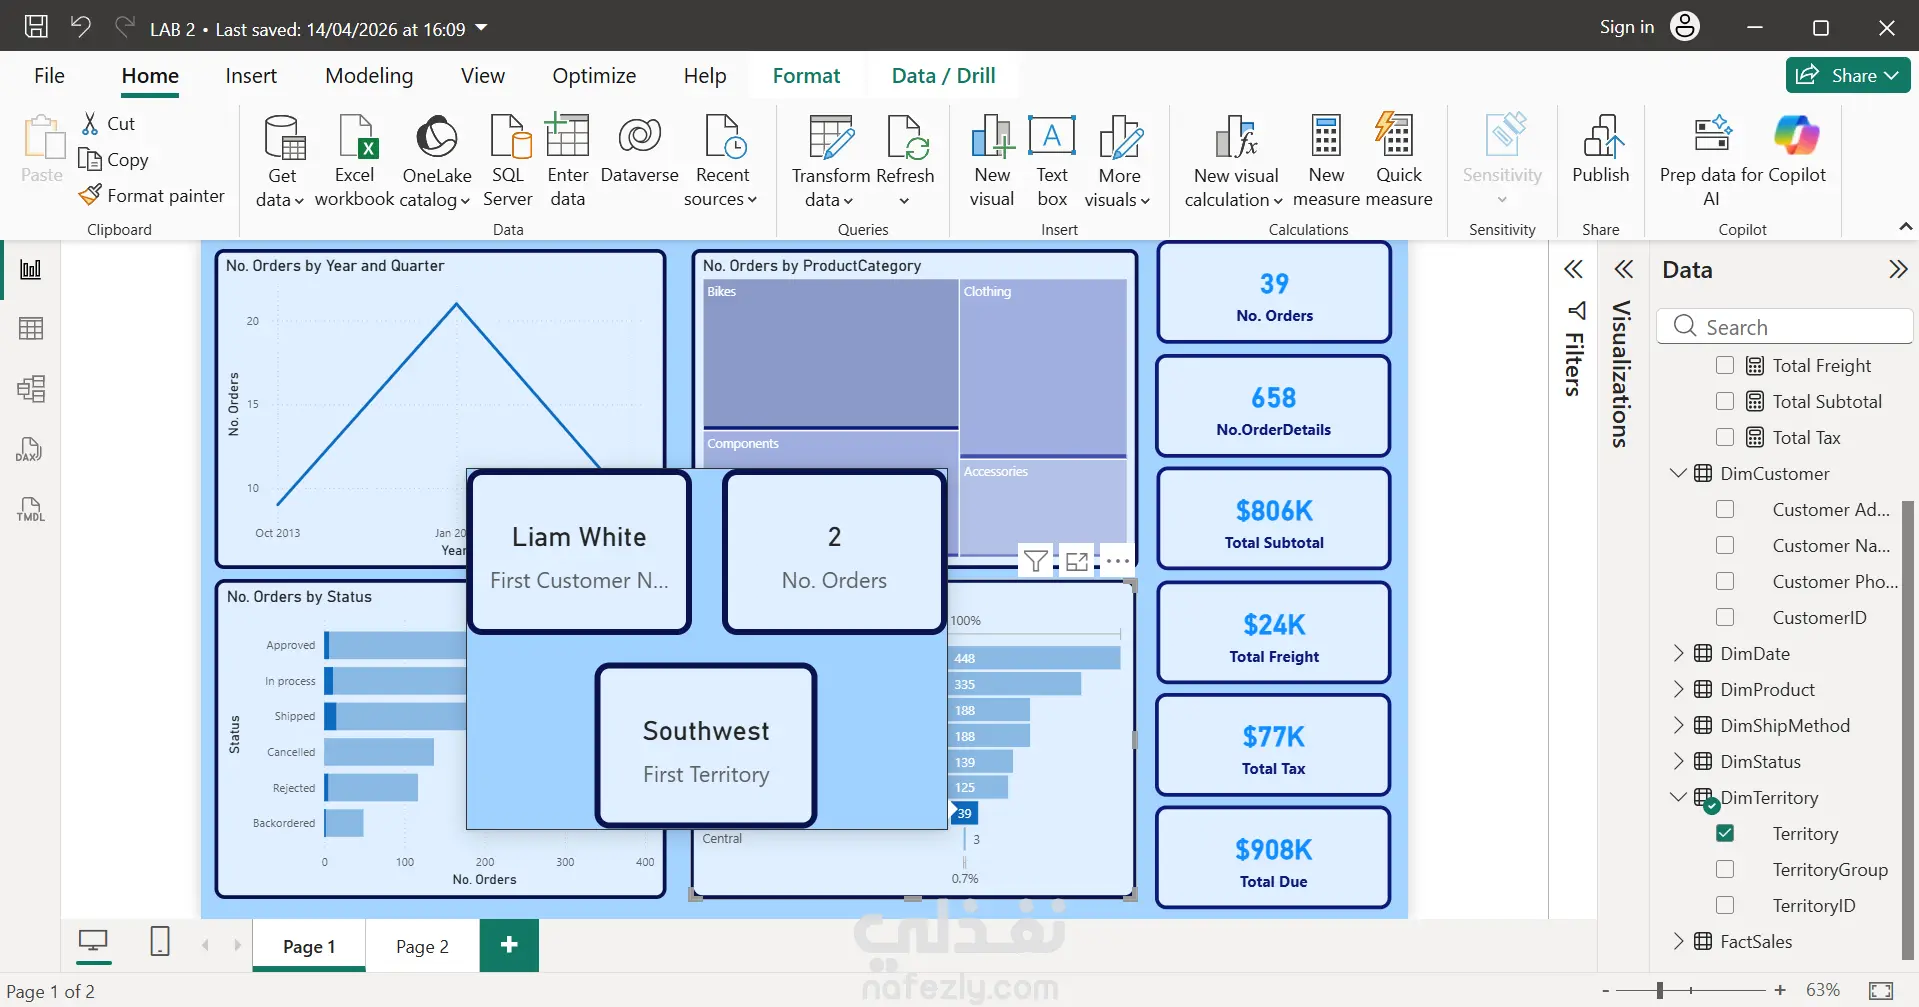Open More options ellipsis on visual
The height and width of the screenshot is (1007, 1919).
1118,561
